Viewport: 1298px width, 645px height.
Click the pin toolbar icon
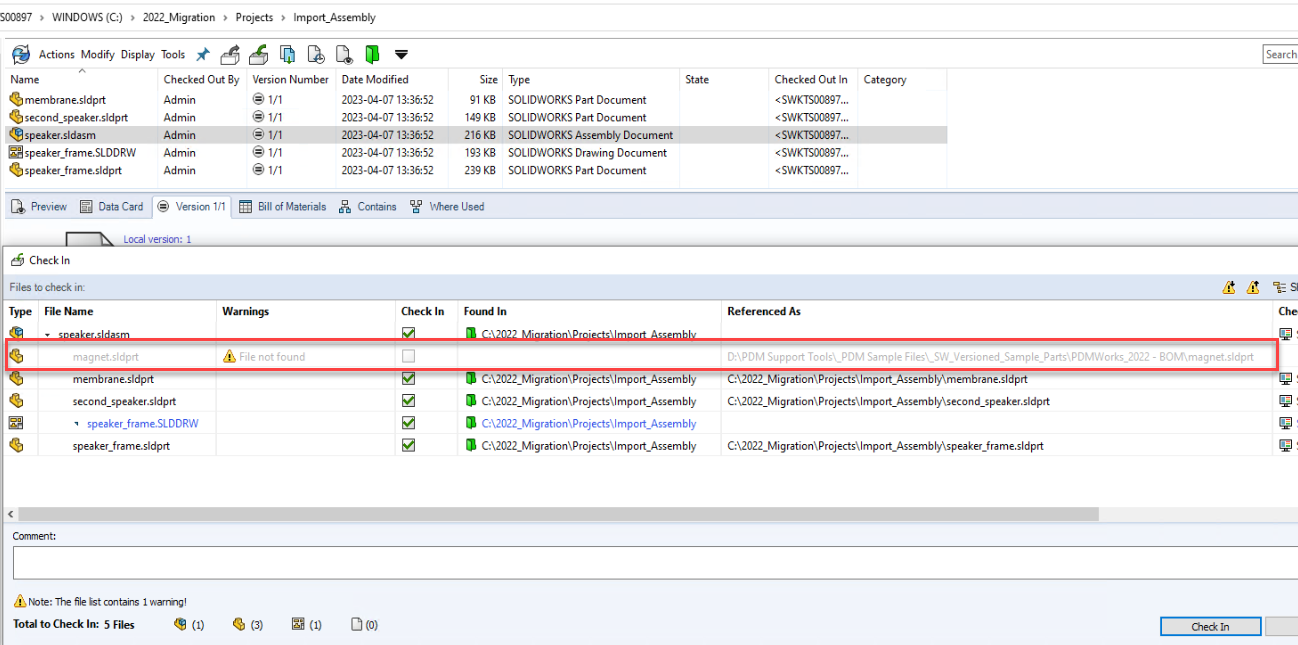pyautogui.click(x=202, y=54)
